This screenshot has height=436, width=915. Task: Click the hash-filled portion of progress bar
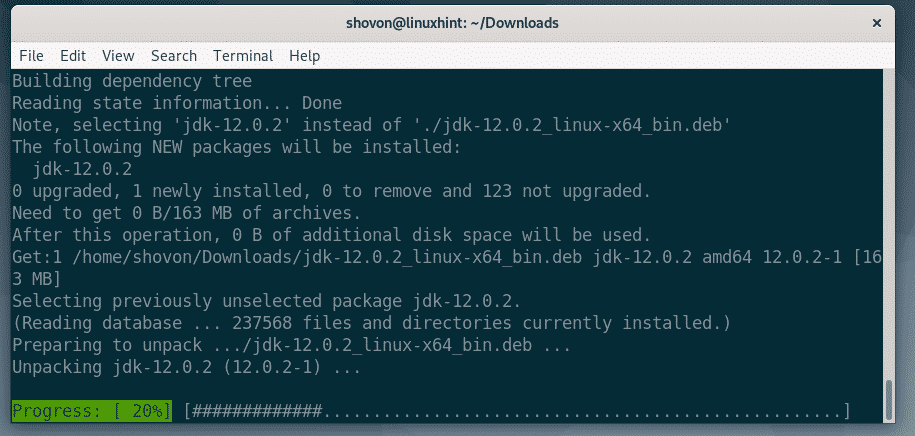(258, 411)
